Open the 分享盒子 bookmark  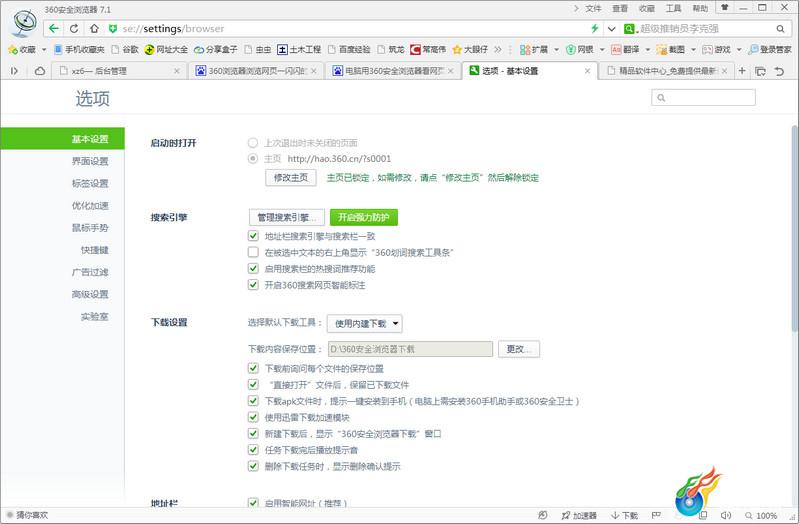[216, 49]
